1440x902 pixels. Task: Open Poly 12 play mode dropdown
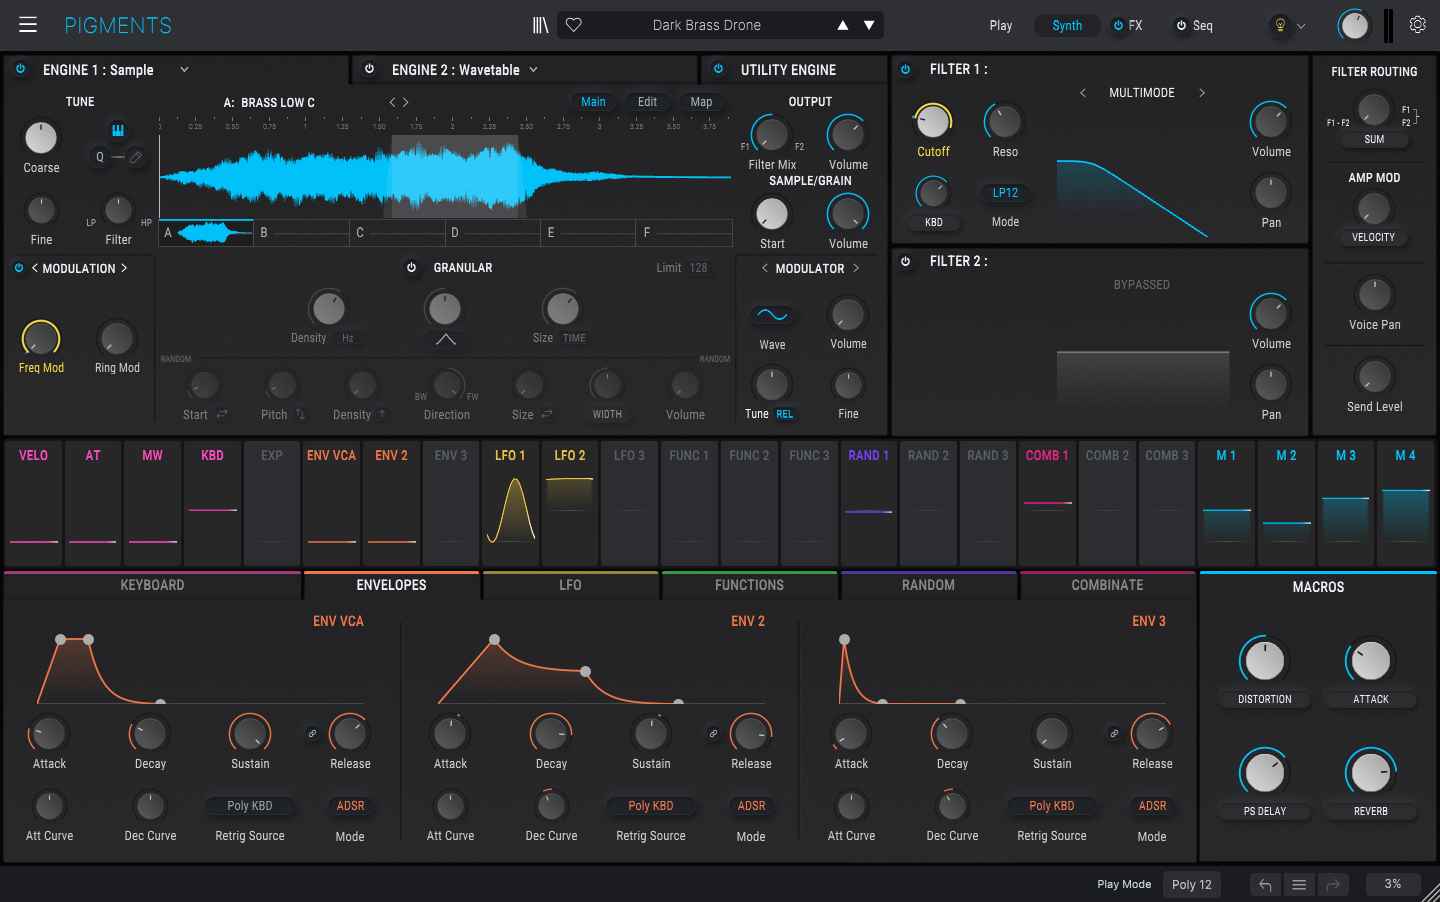point(1192,885)
